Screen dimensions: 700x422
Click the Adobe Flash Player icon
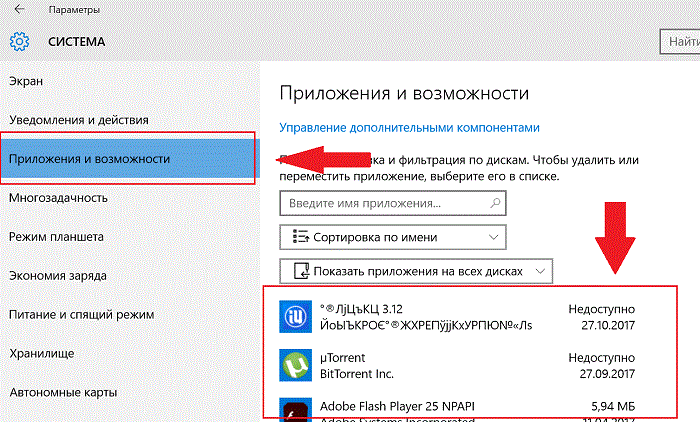click(296, 410)
